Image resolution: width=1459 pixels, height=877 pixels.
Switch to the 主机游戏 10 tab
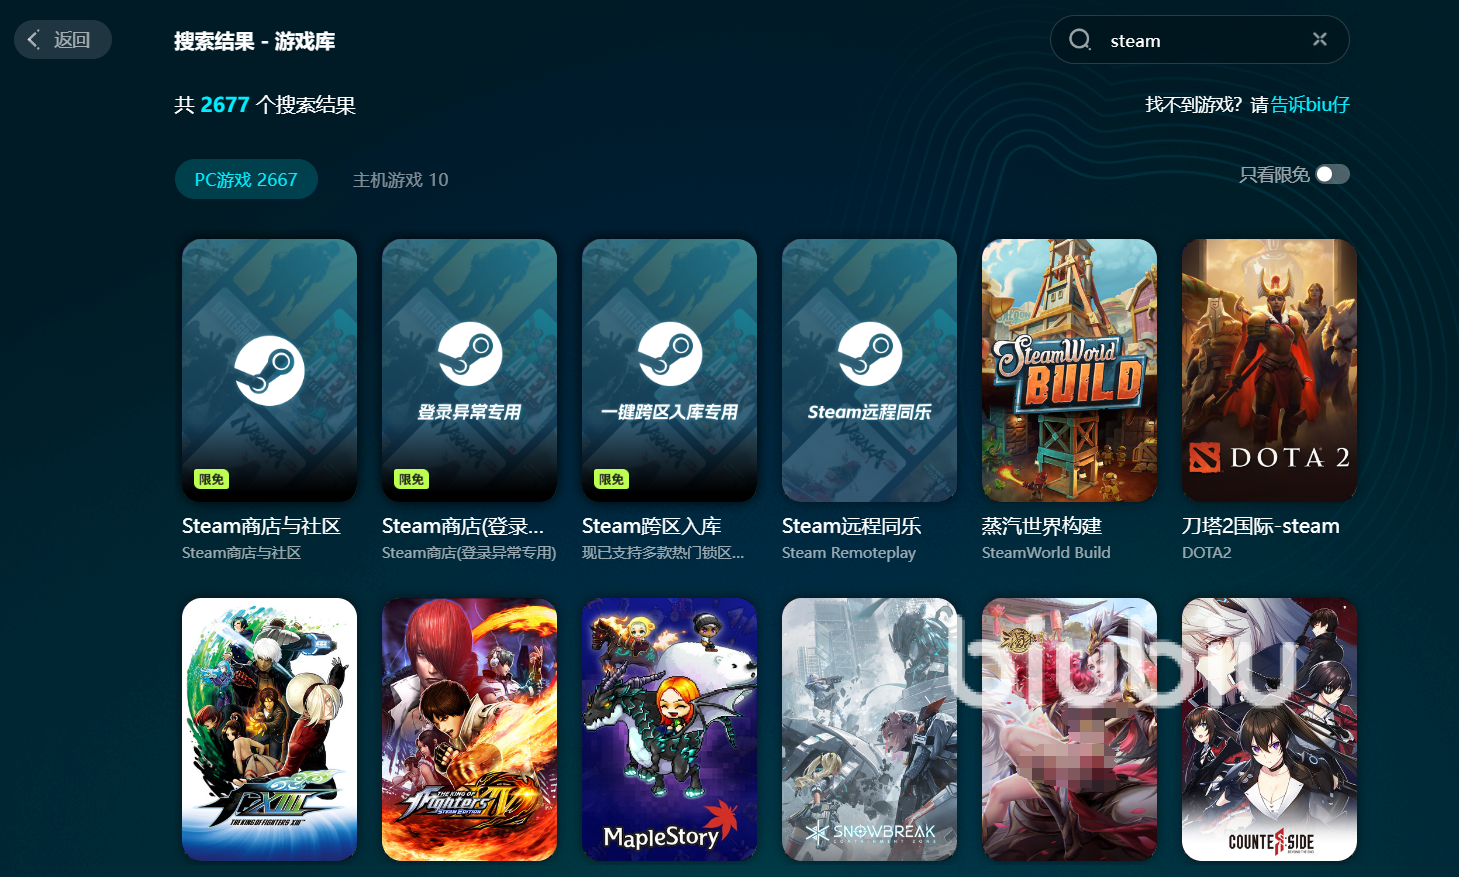pyautogui.click(x=400, y=180)
